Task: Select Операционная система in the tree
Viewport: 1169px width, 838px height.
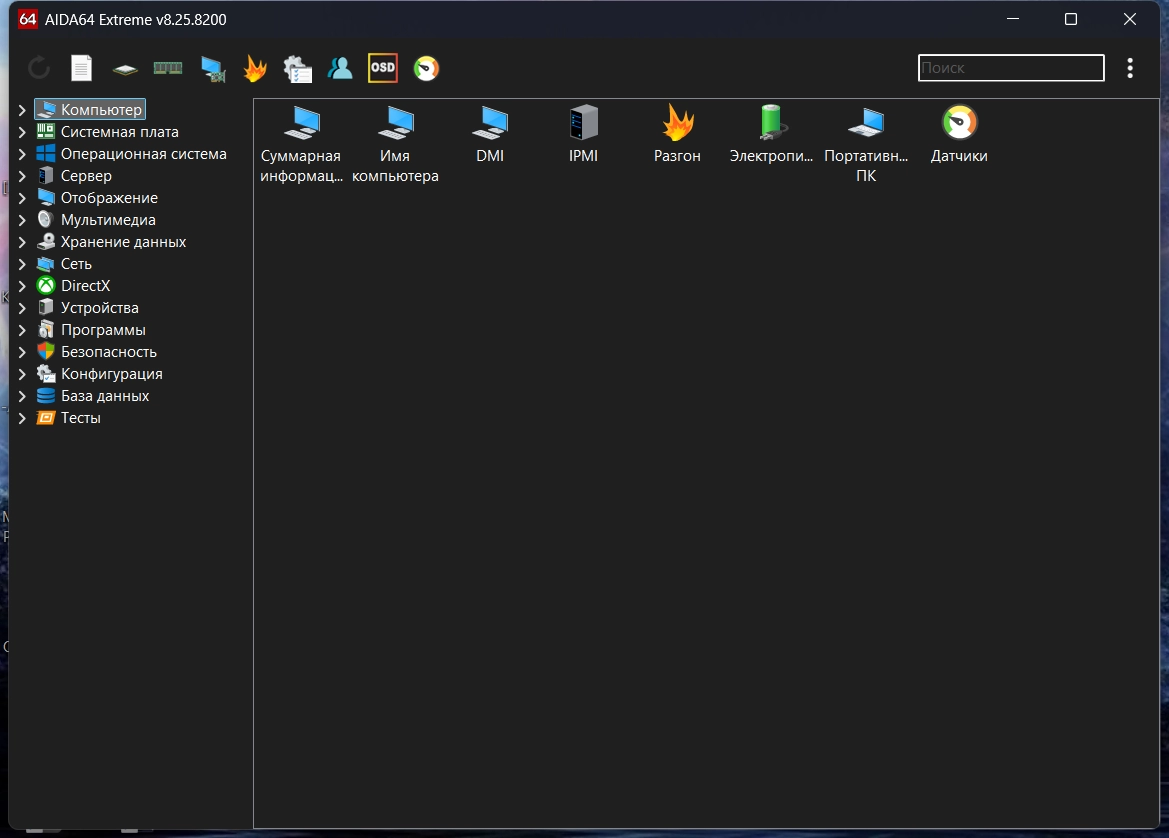Action: 143,154
